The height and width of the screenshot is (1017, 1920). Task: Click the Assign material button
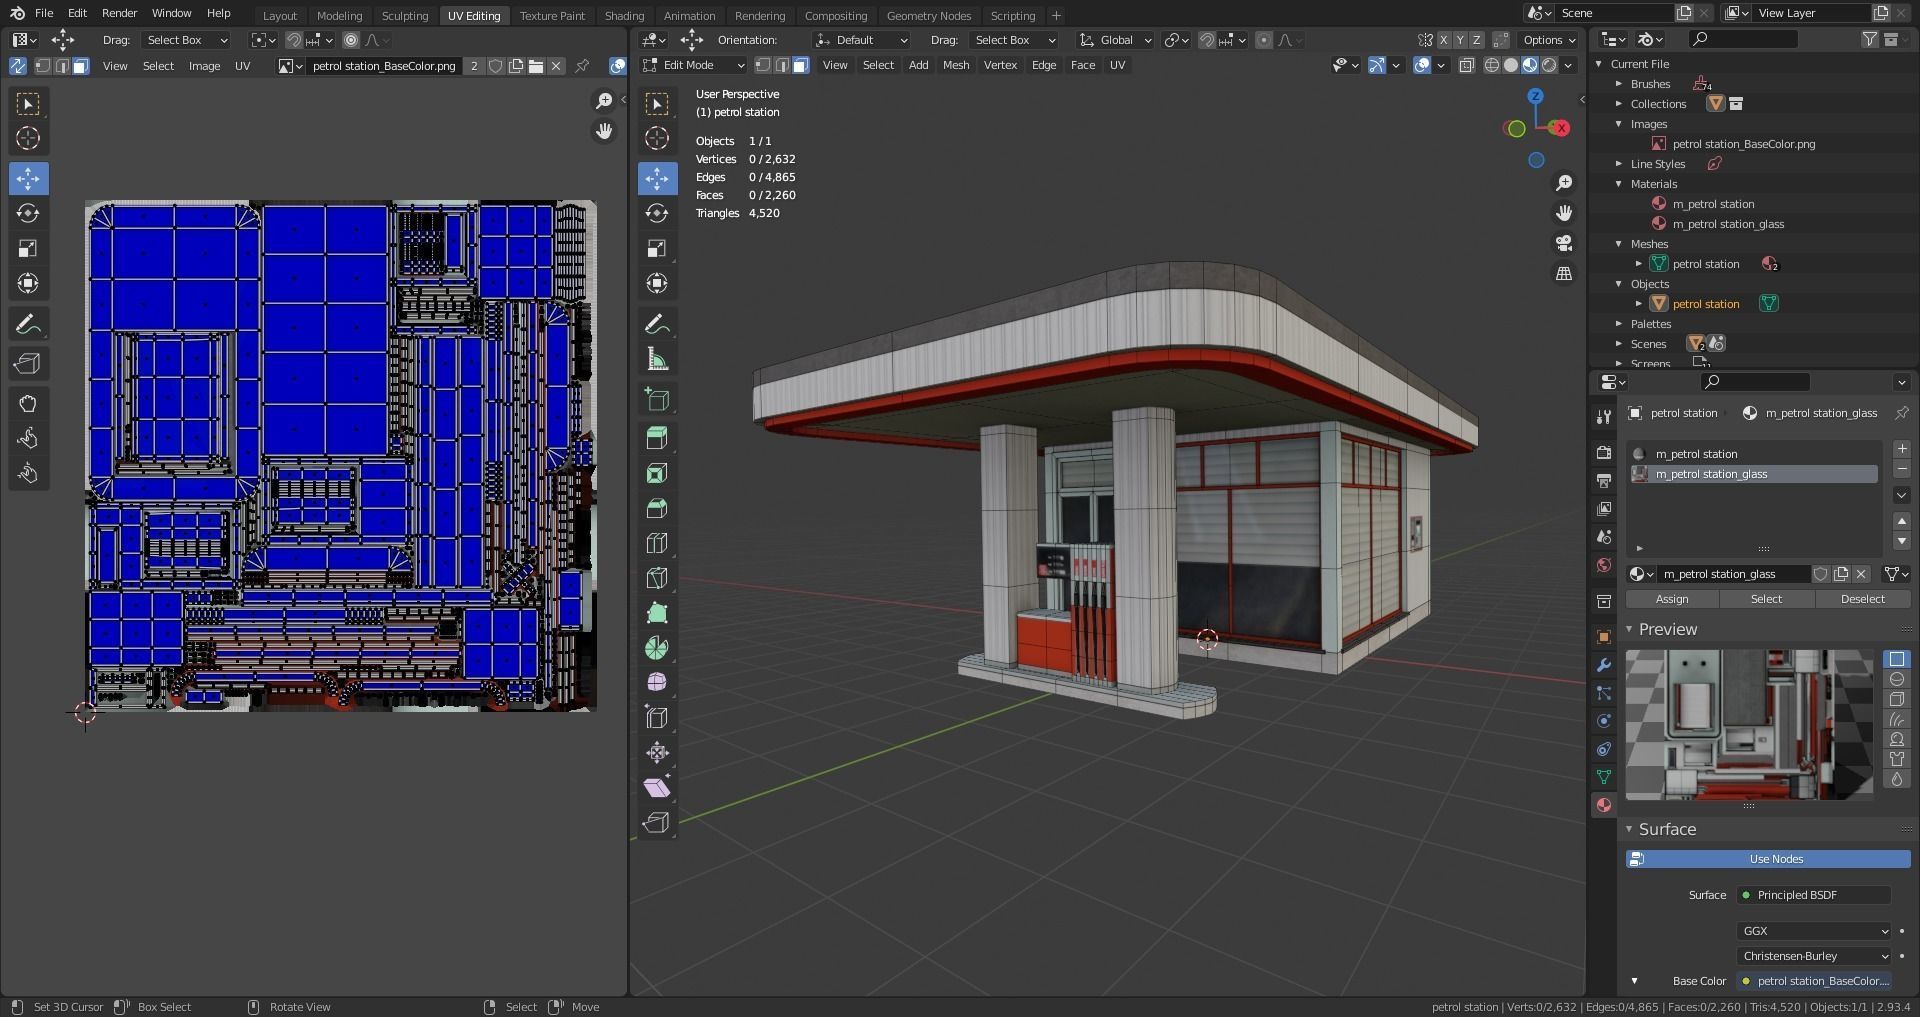1672,599
